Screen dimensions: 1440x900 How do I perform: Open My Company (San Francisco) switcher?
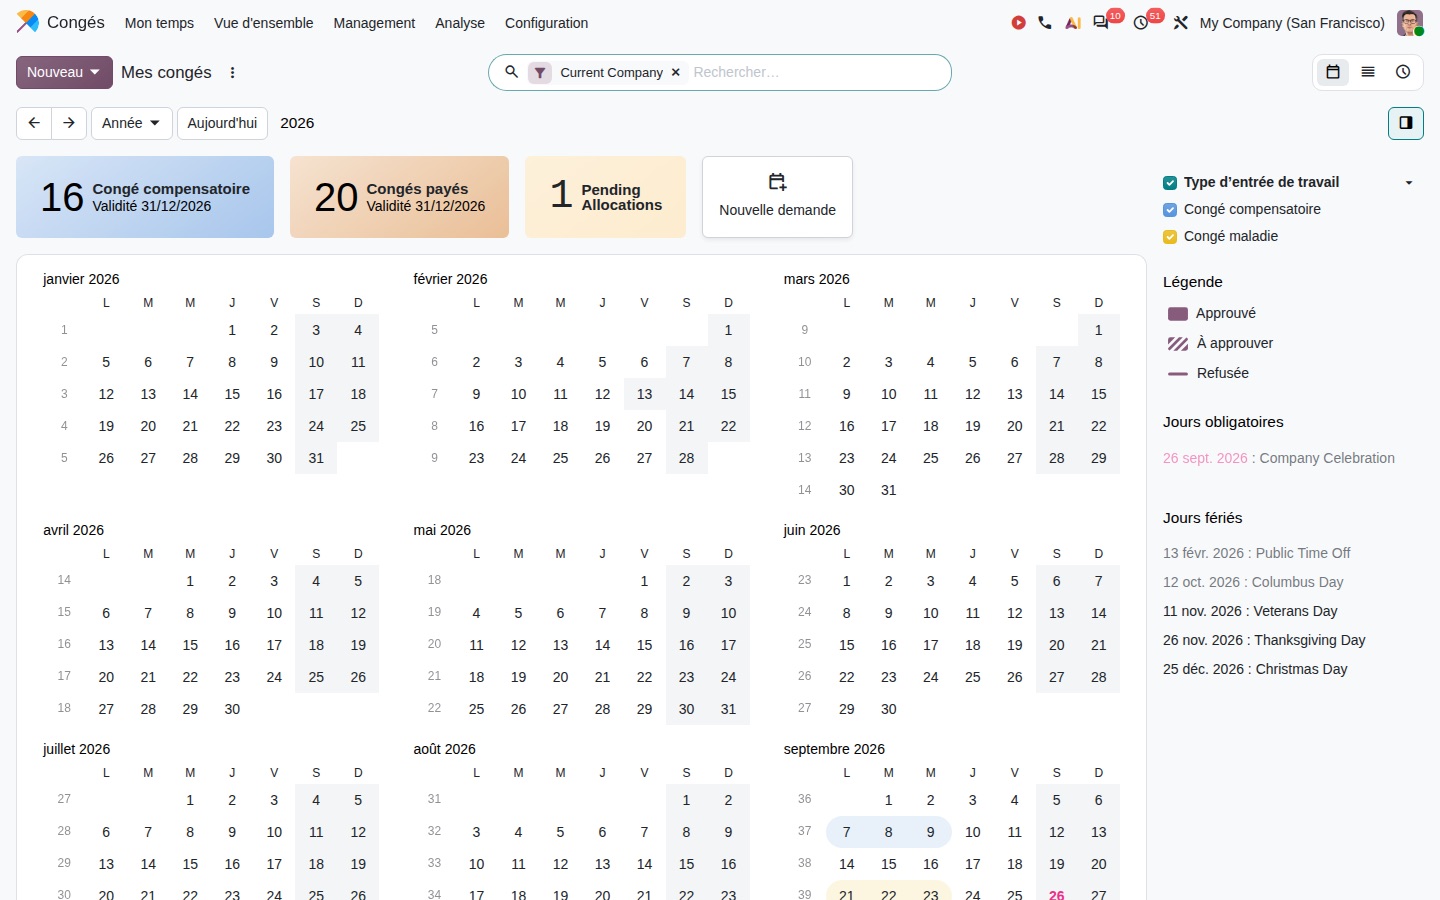pos(1292,23)
